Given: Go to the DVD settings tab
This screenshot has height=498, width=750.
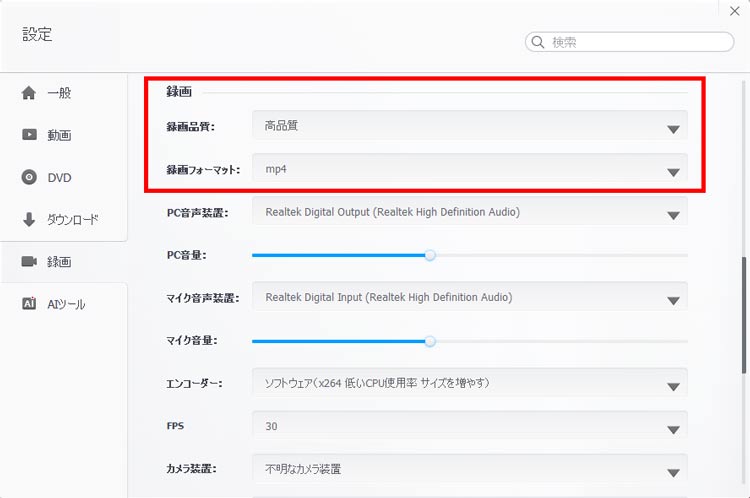Looking at the screenshot, I should 64,177.
